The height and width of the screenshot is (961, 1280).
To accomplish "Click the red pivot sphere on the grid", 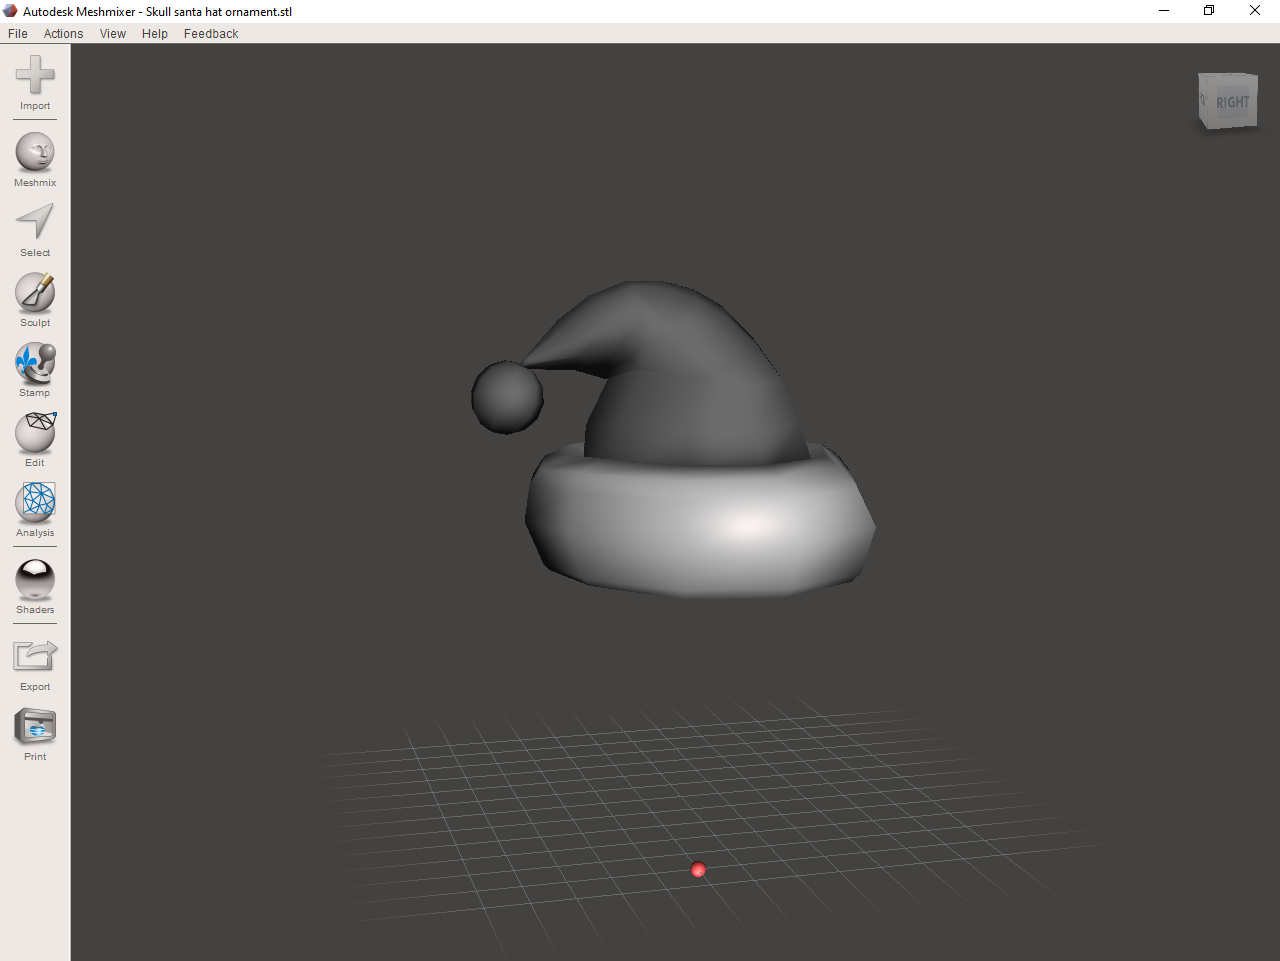I will click(698, 870).
